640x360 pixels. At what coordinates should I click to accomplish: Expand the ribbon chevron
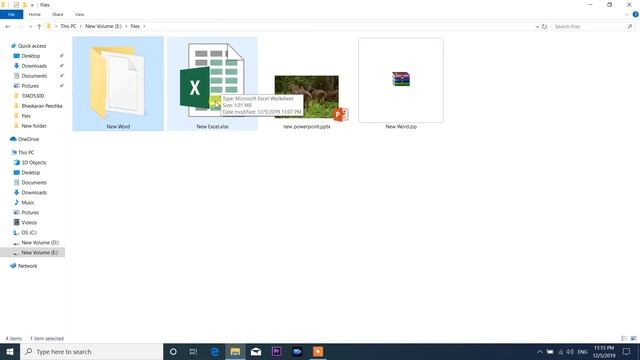(627, 14)
